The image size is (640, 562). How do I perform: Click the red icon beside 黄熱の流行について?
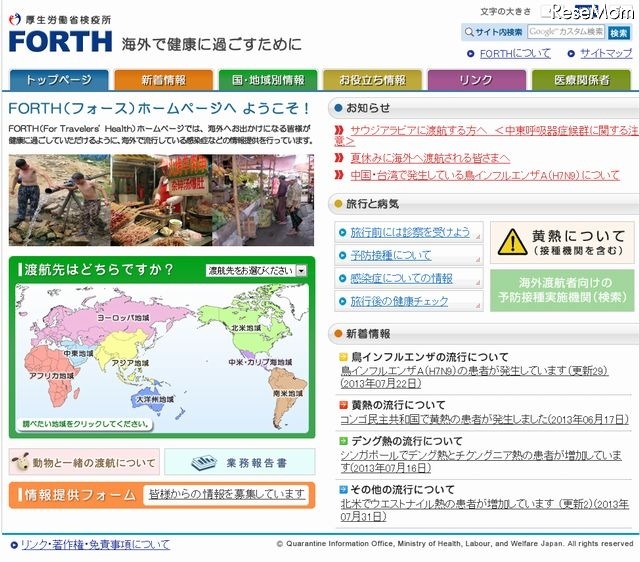pos(344,405)
